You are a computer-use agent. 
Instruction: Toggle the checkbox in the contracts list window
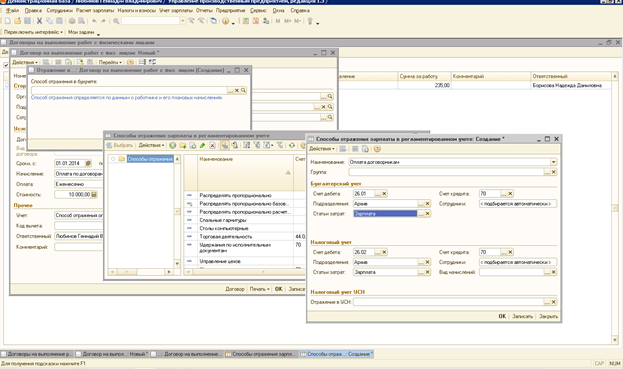click(6, 65)
